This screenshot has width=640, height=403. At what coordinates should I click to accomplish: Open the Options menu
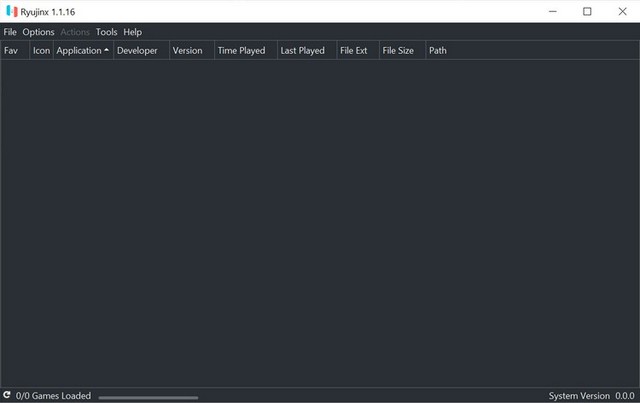[39, 32]
